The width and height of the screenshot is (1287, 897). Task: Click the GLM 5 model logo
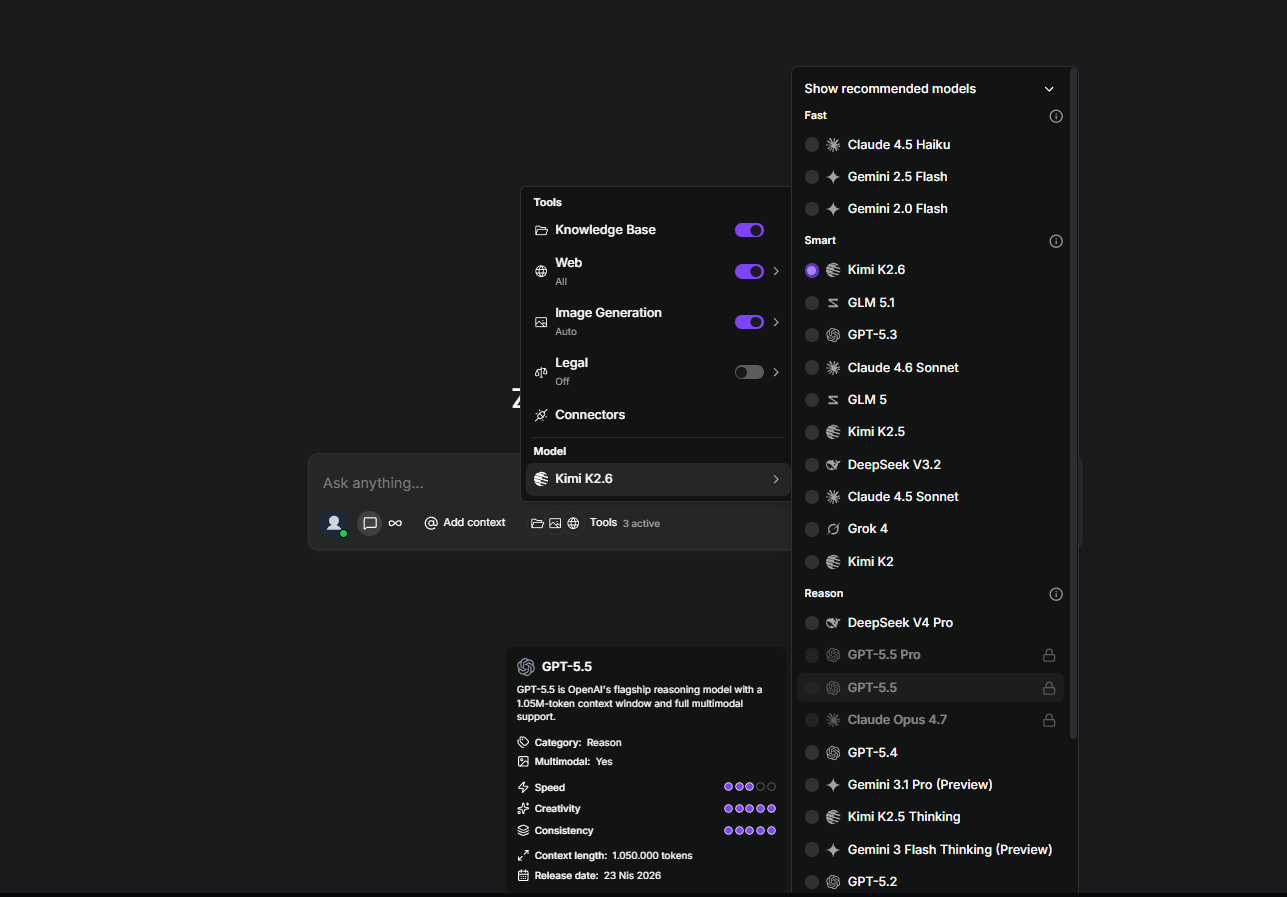(833, 400)
